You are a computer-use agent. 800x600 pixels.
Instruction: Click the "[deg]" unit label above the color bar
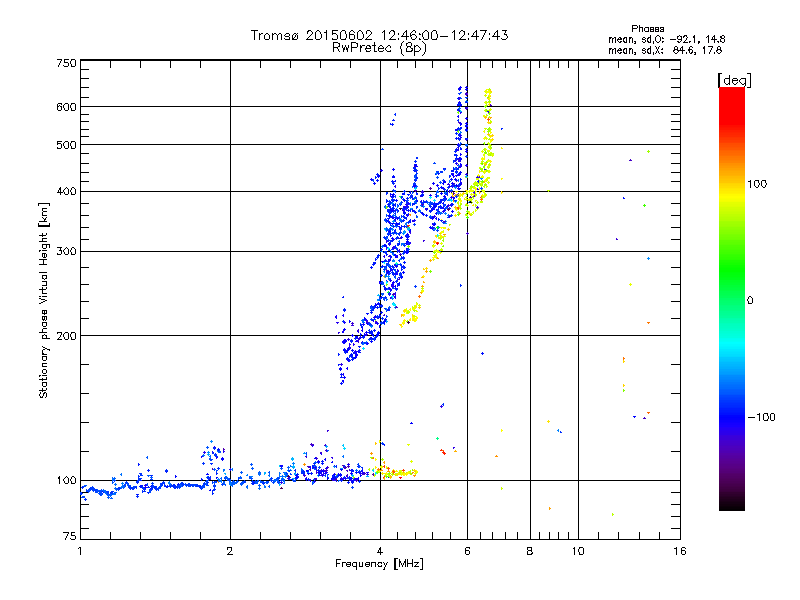click(x=734, y=80)
